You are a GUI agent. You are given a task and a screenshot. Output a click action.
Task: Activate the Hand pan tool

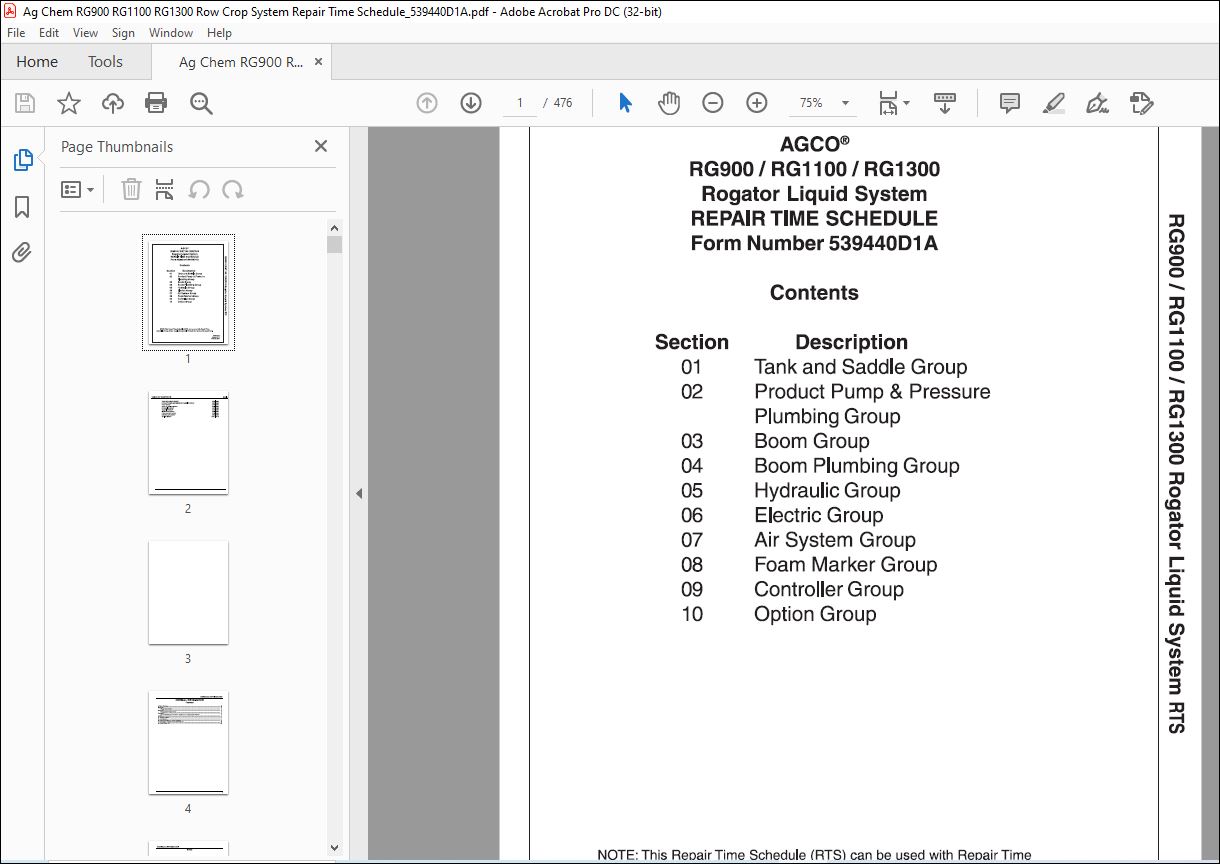(x=669, y=103)
